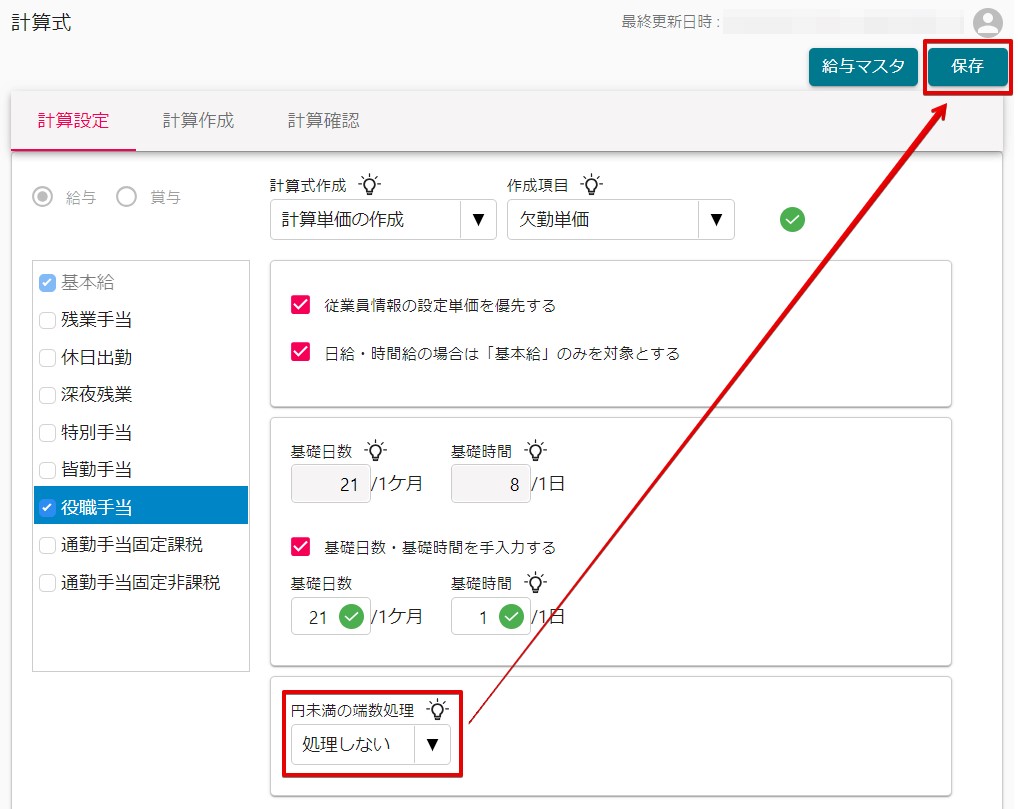Click the green checkmark beside 欠勤単価 dropdown

(x=792, y=219)
